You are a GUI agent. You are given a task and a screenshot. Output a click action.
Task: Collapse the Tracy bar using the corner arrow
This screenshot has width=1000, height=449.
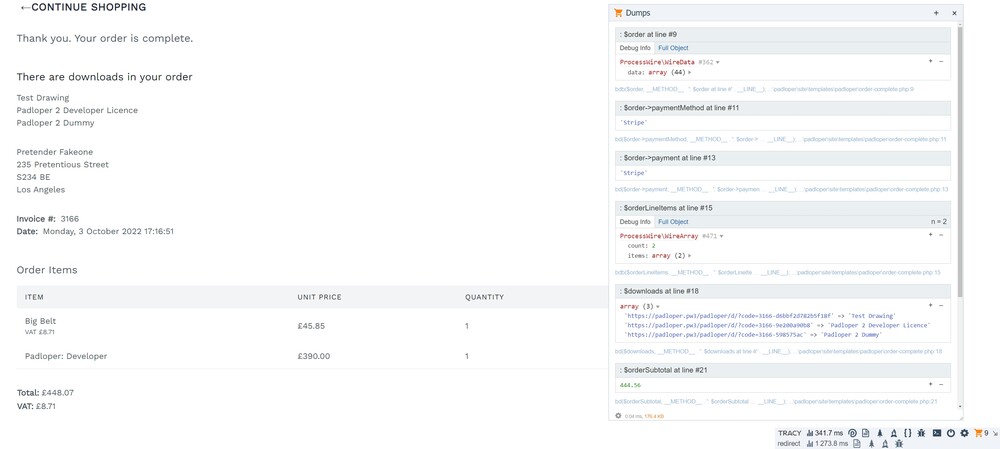pos(996,434)
